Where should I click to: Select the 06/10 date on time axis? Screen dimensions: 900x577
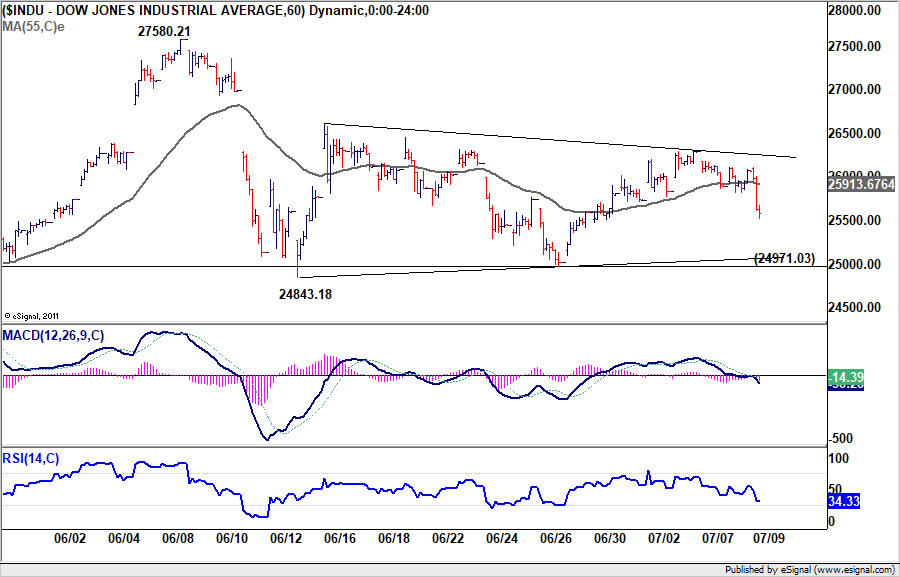click(x=232, y=539)
